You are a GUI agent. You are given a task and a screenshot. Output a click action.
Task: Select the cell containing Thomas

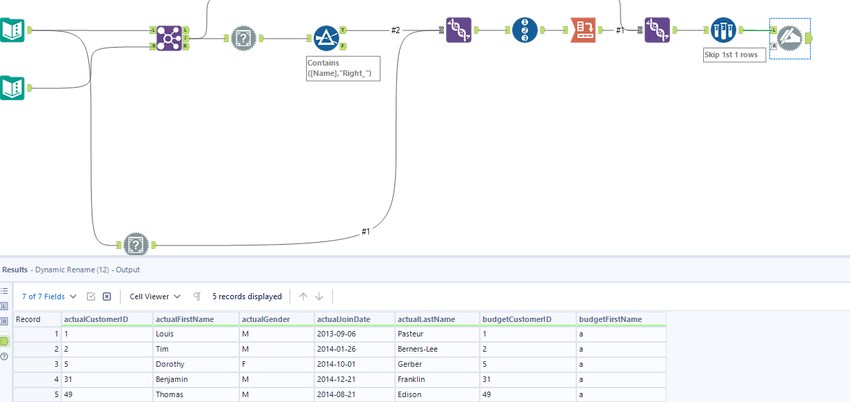click(x=196, y=394)
